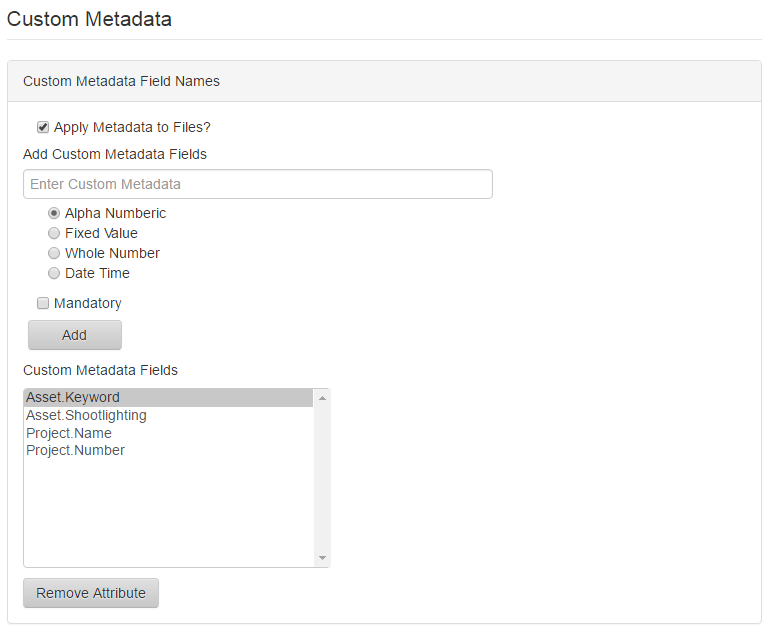Enable the Mandatory checkbox

pyautogui.click(x=43, y=303)
